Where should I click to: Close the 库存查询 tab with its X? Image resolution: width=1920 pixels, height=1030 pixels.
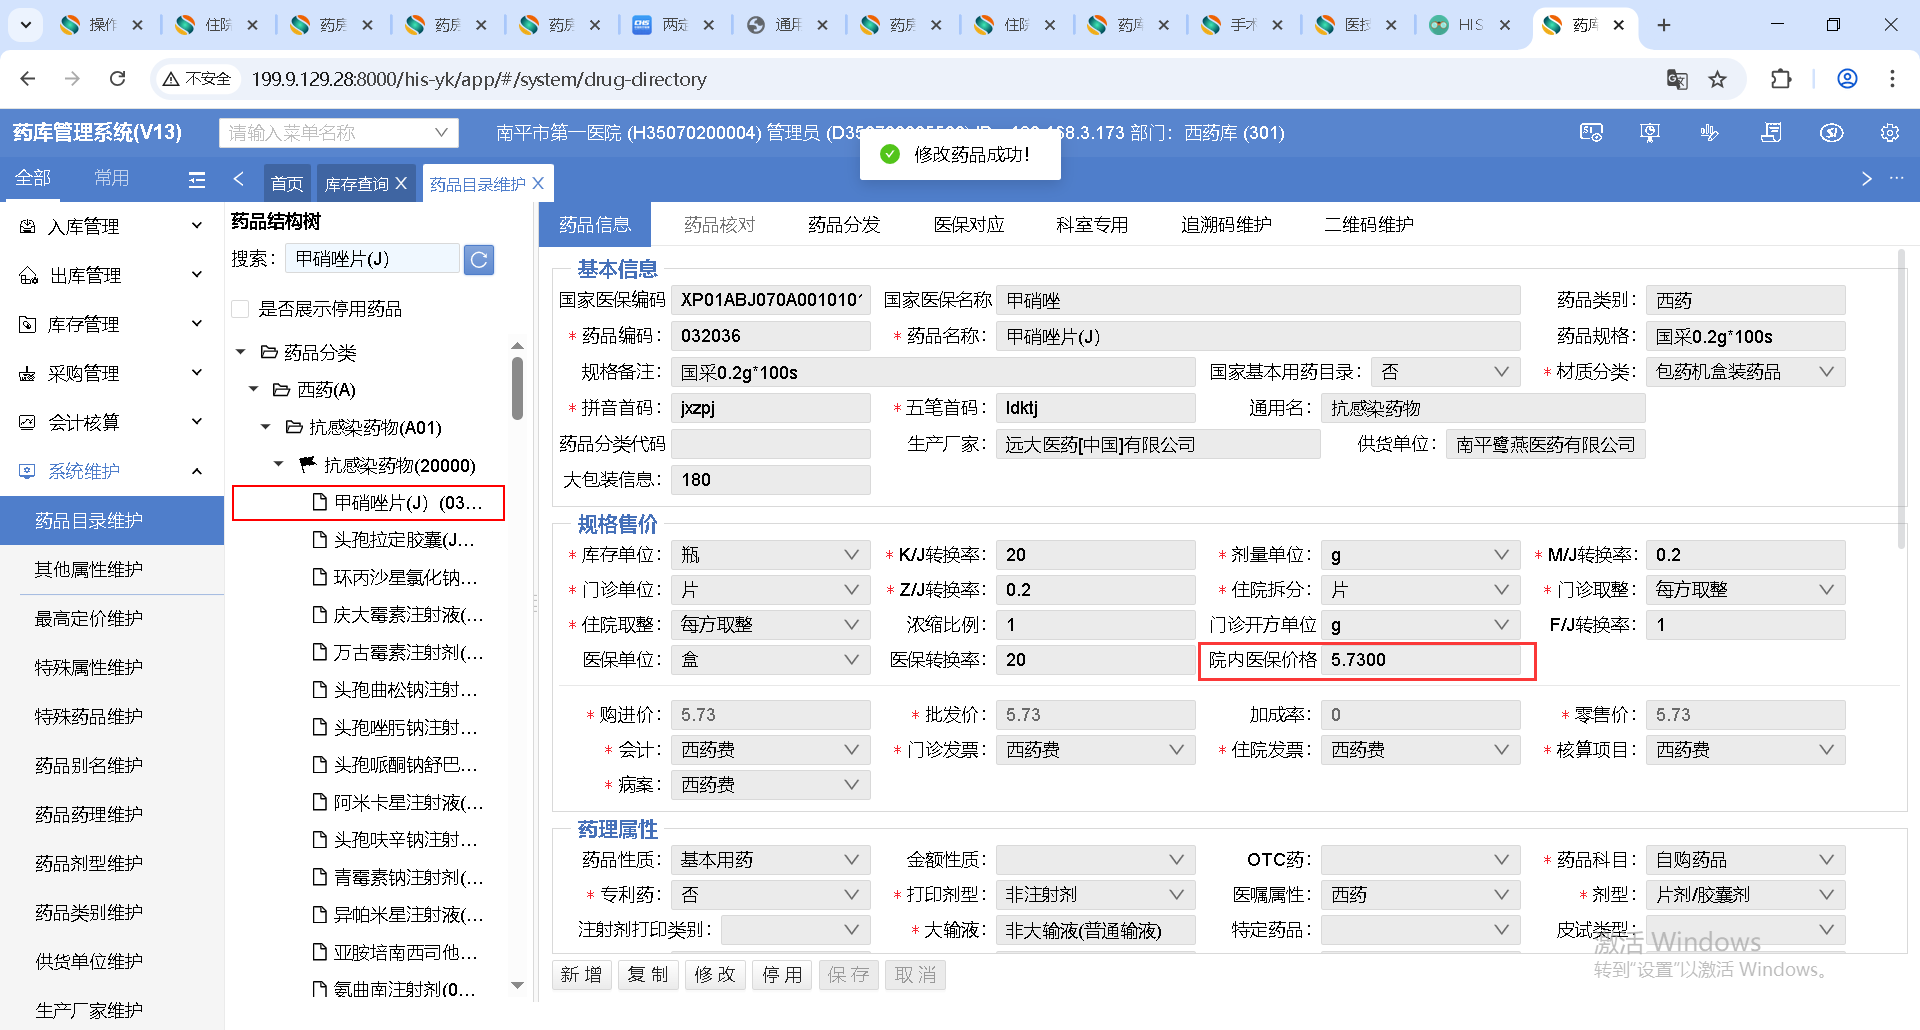pyautogui.click(x=401, y=184)
